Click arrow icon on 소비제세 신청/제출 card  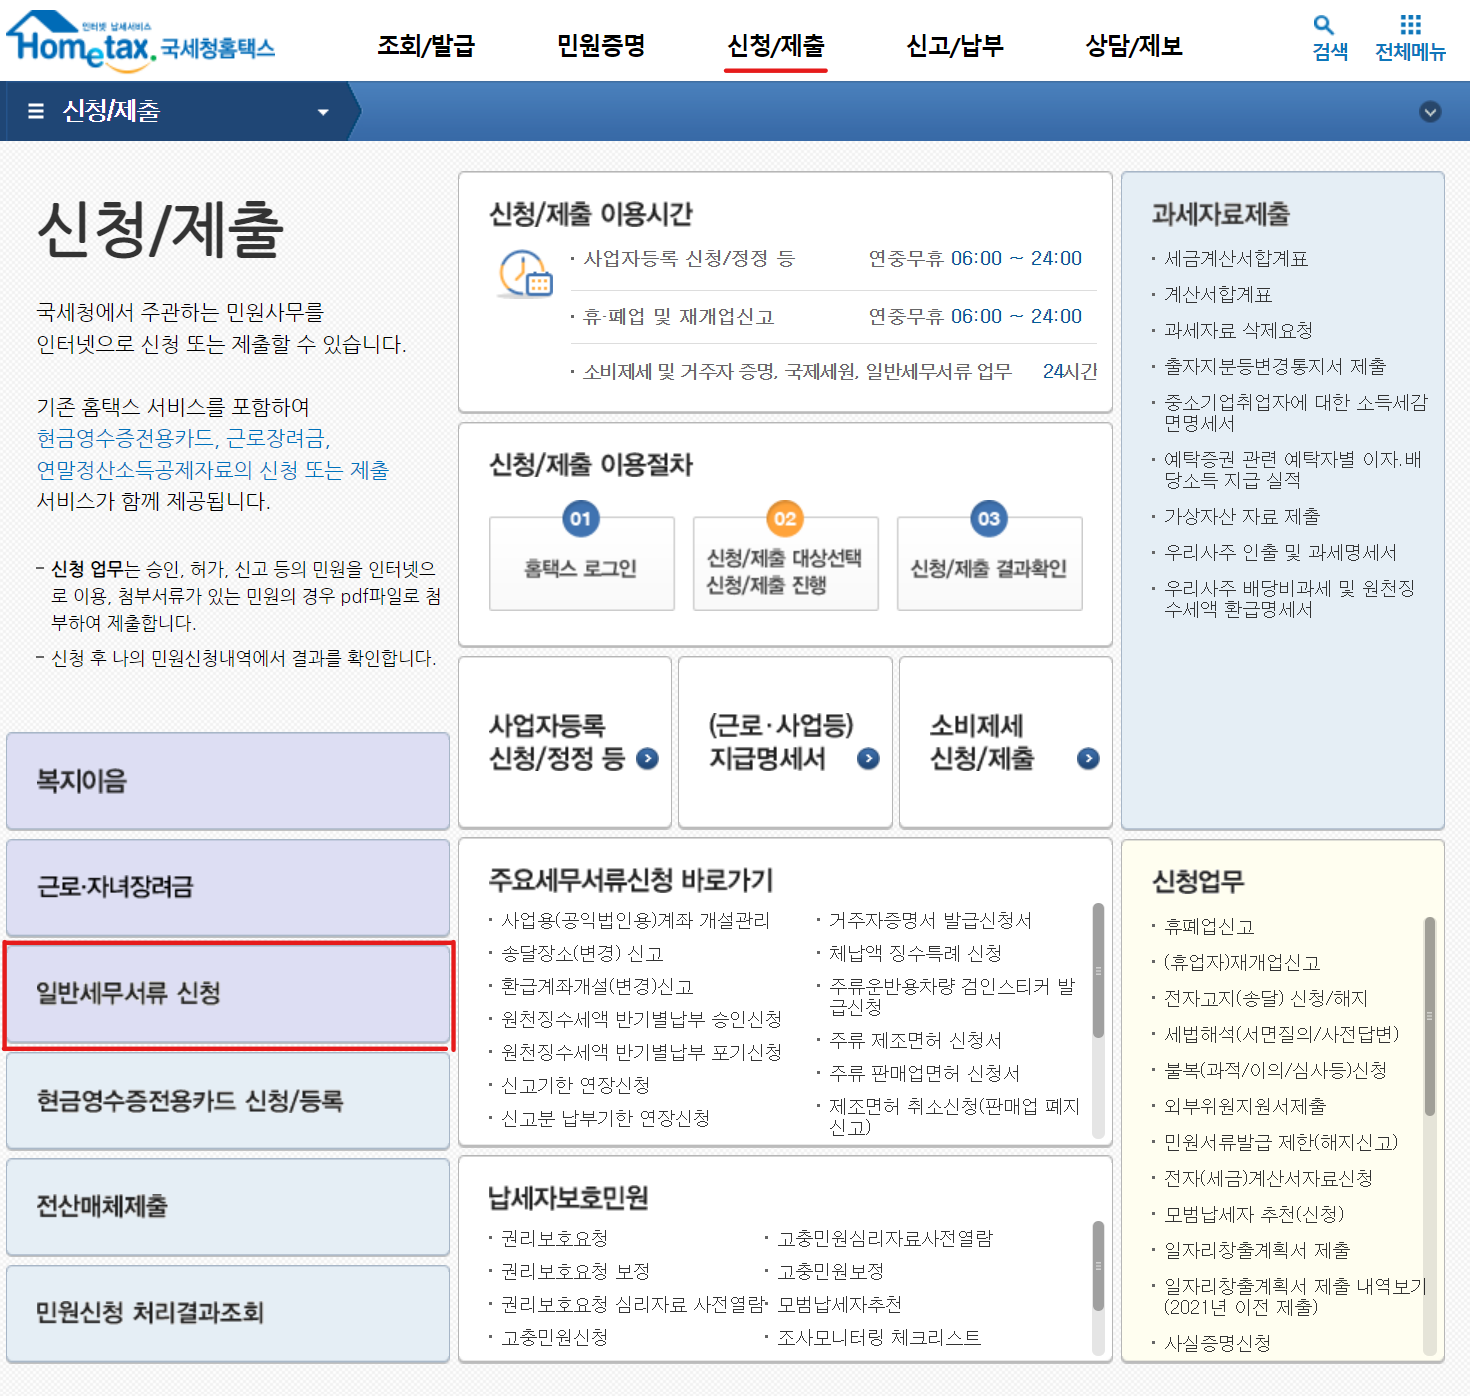tap(1088, 759)
